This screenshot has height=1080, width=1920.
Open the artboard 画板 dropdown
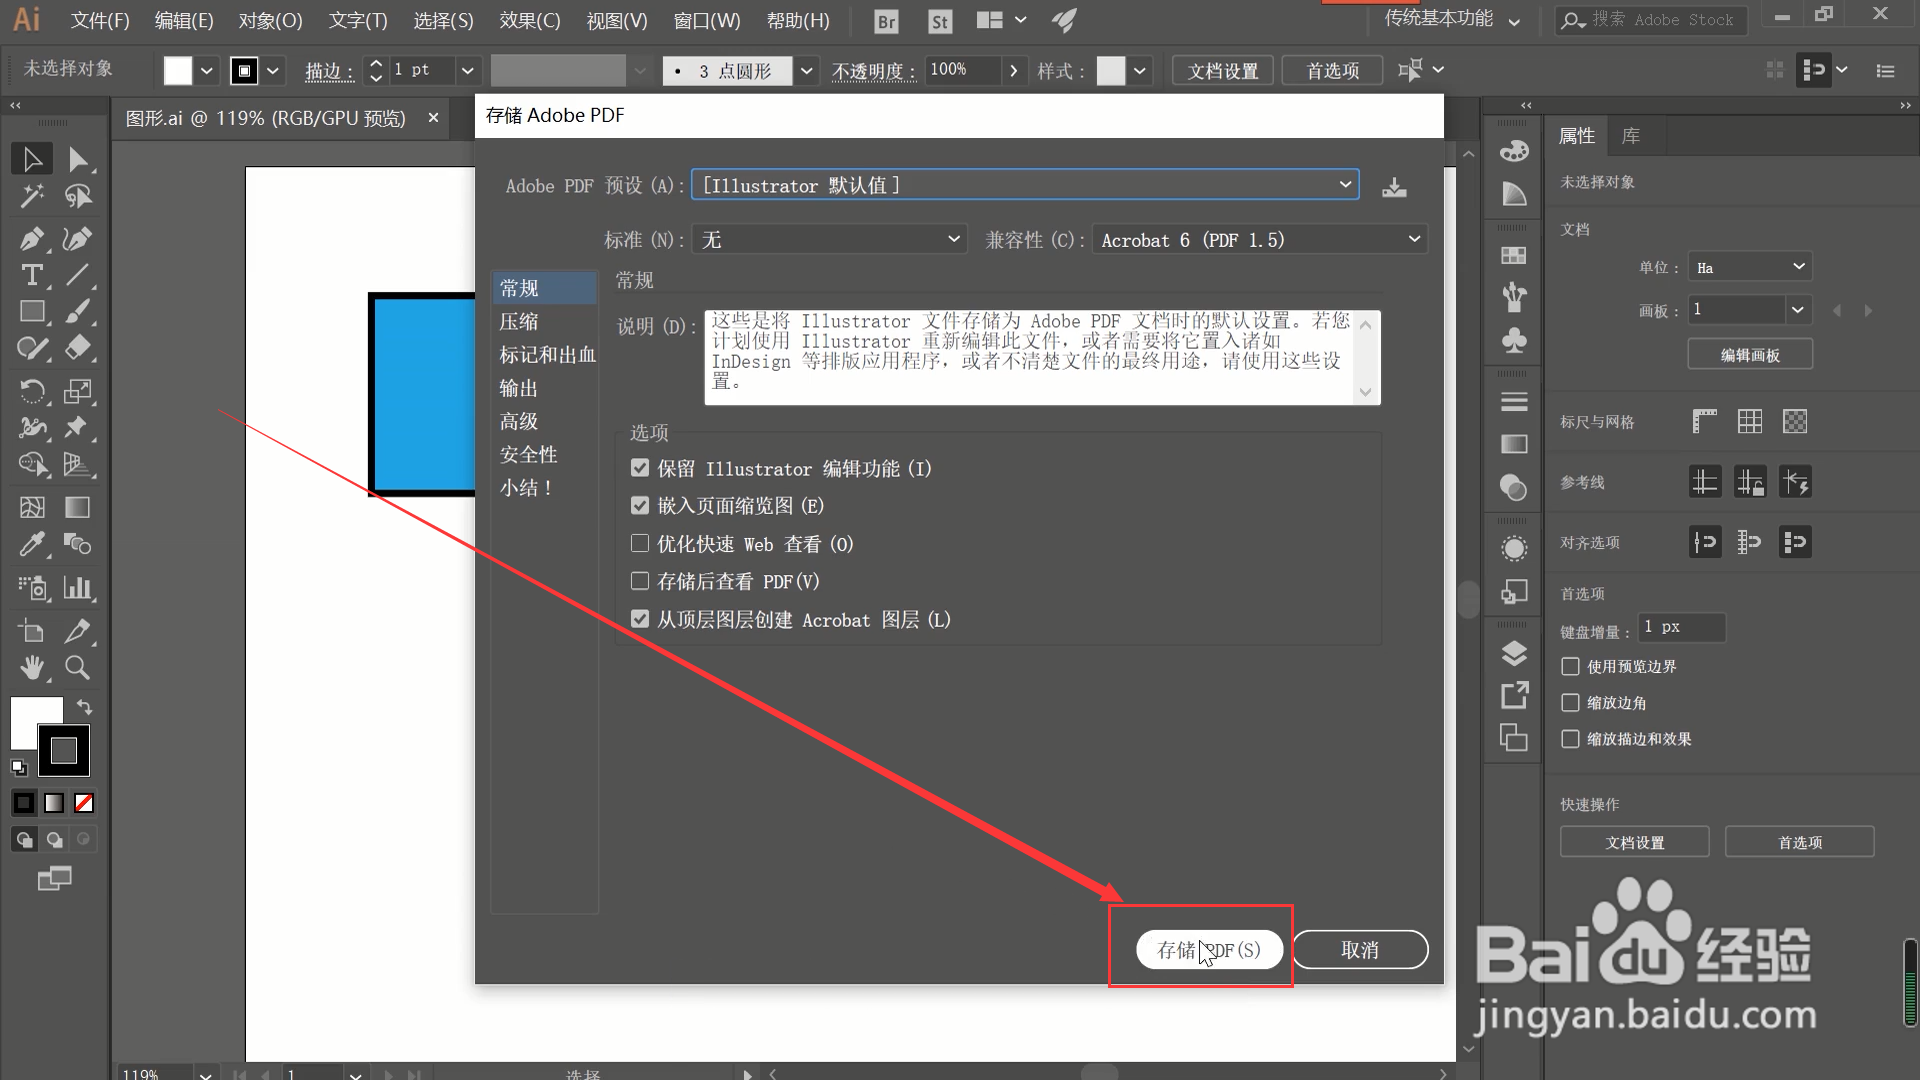click(x=1798, y=310)
